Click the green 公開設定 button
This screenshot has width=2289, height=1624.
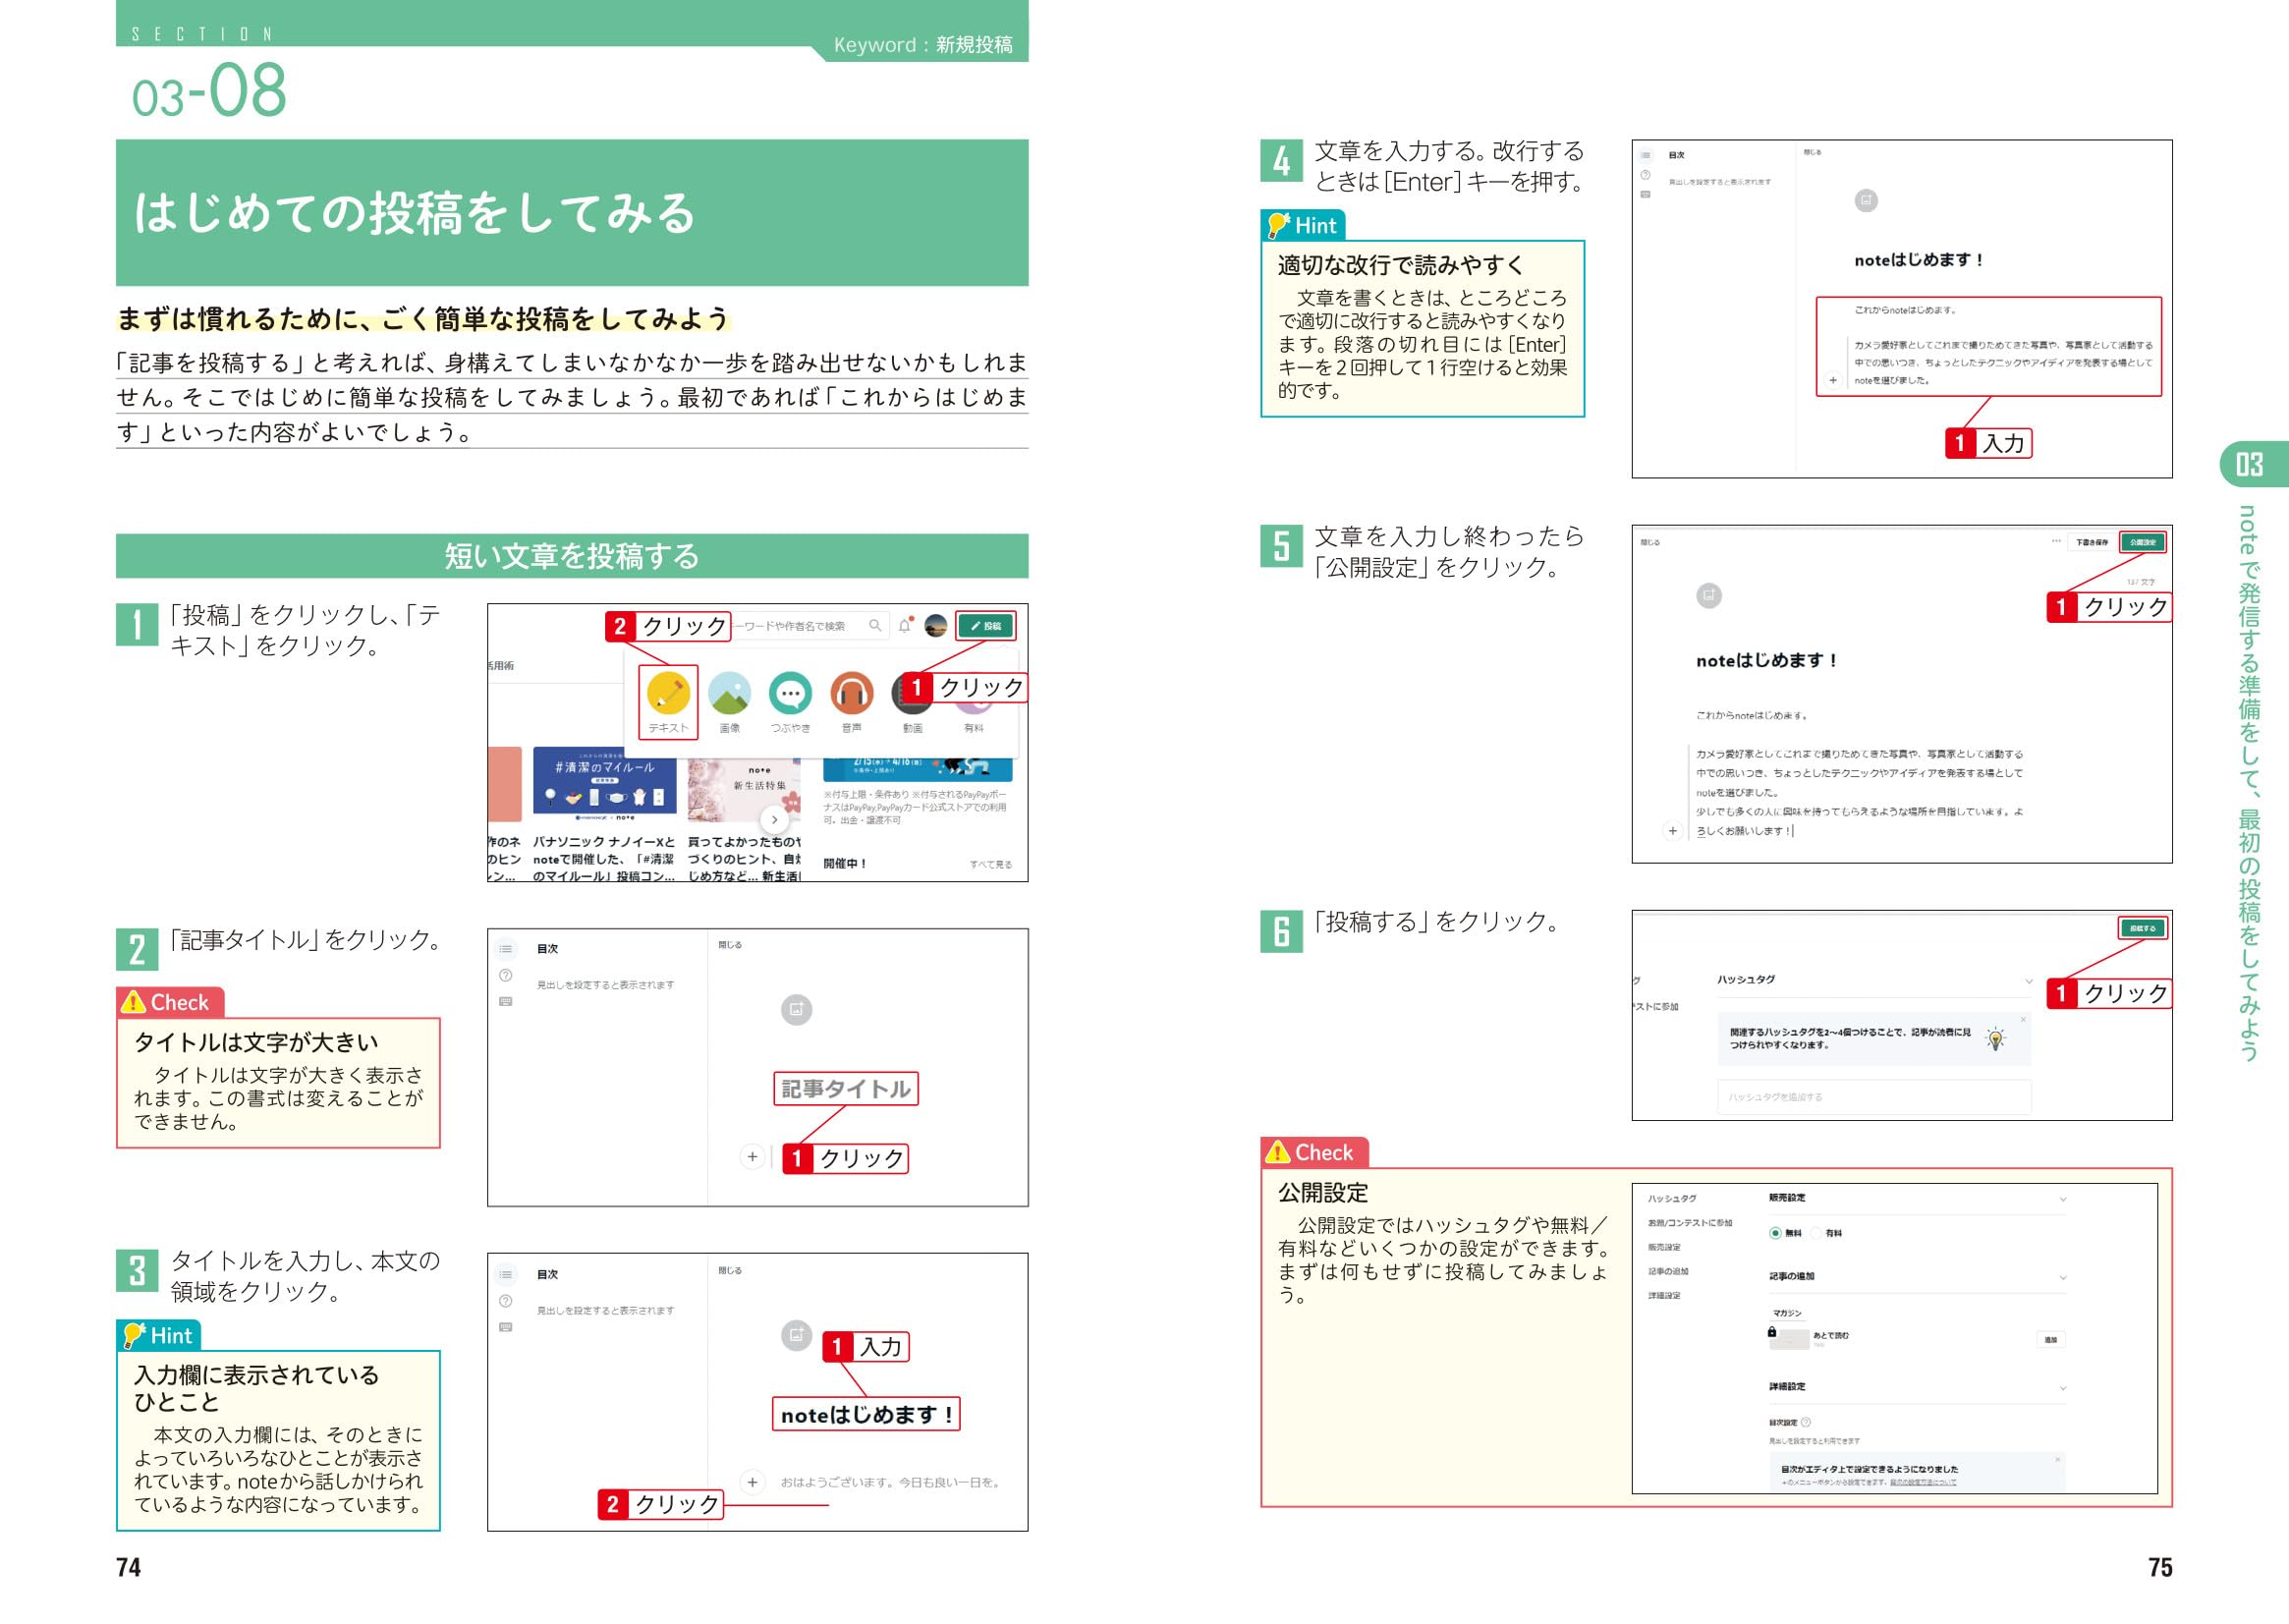[x=2142, y=542]
